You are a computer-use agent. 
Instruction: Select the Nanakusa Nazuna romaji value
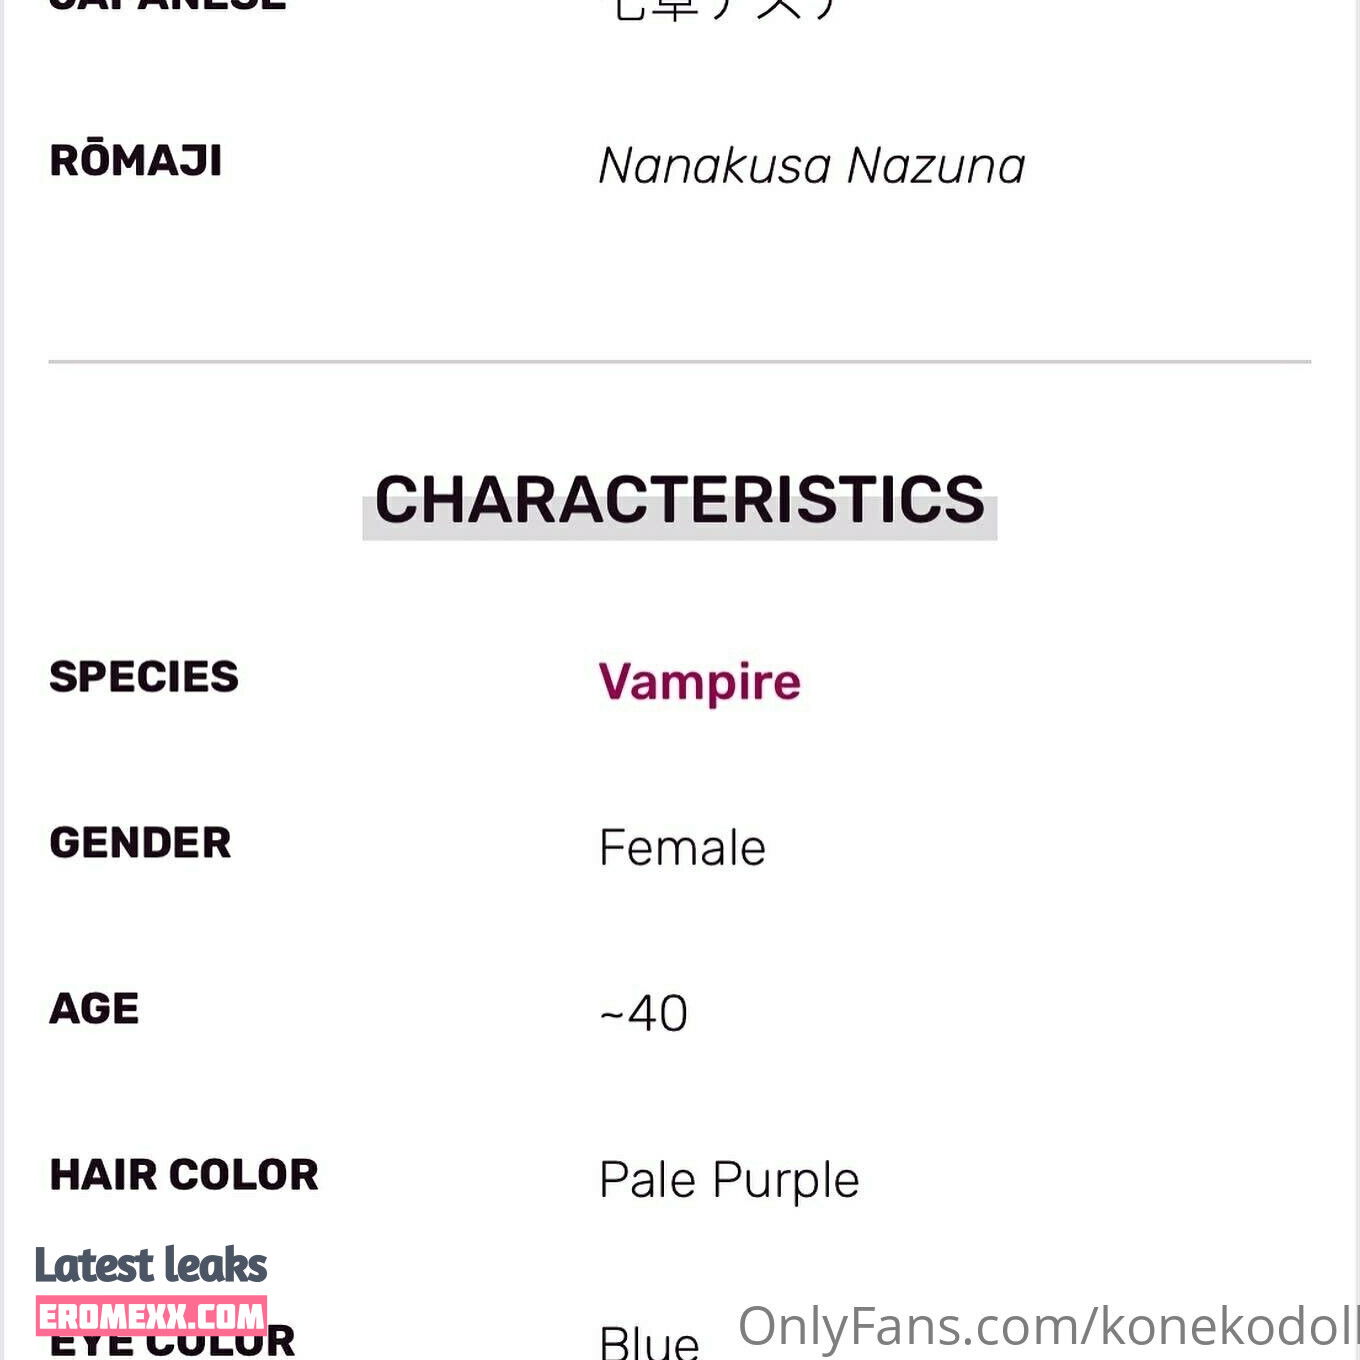pyautogui.click(x=812, y=166)
